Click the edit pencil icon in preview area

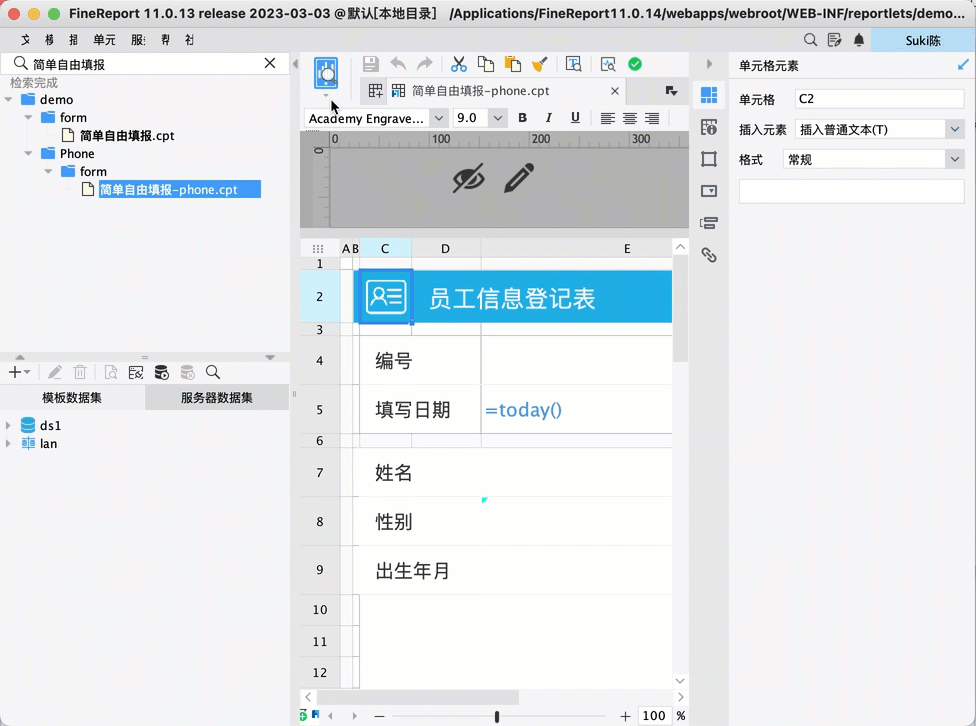pos(519,178)
